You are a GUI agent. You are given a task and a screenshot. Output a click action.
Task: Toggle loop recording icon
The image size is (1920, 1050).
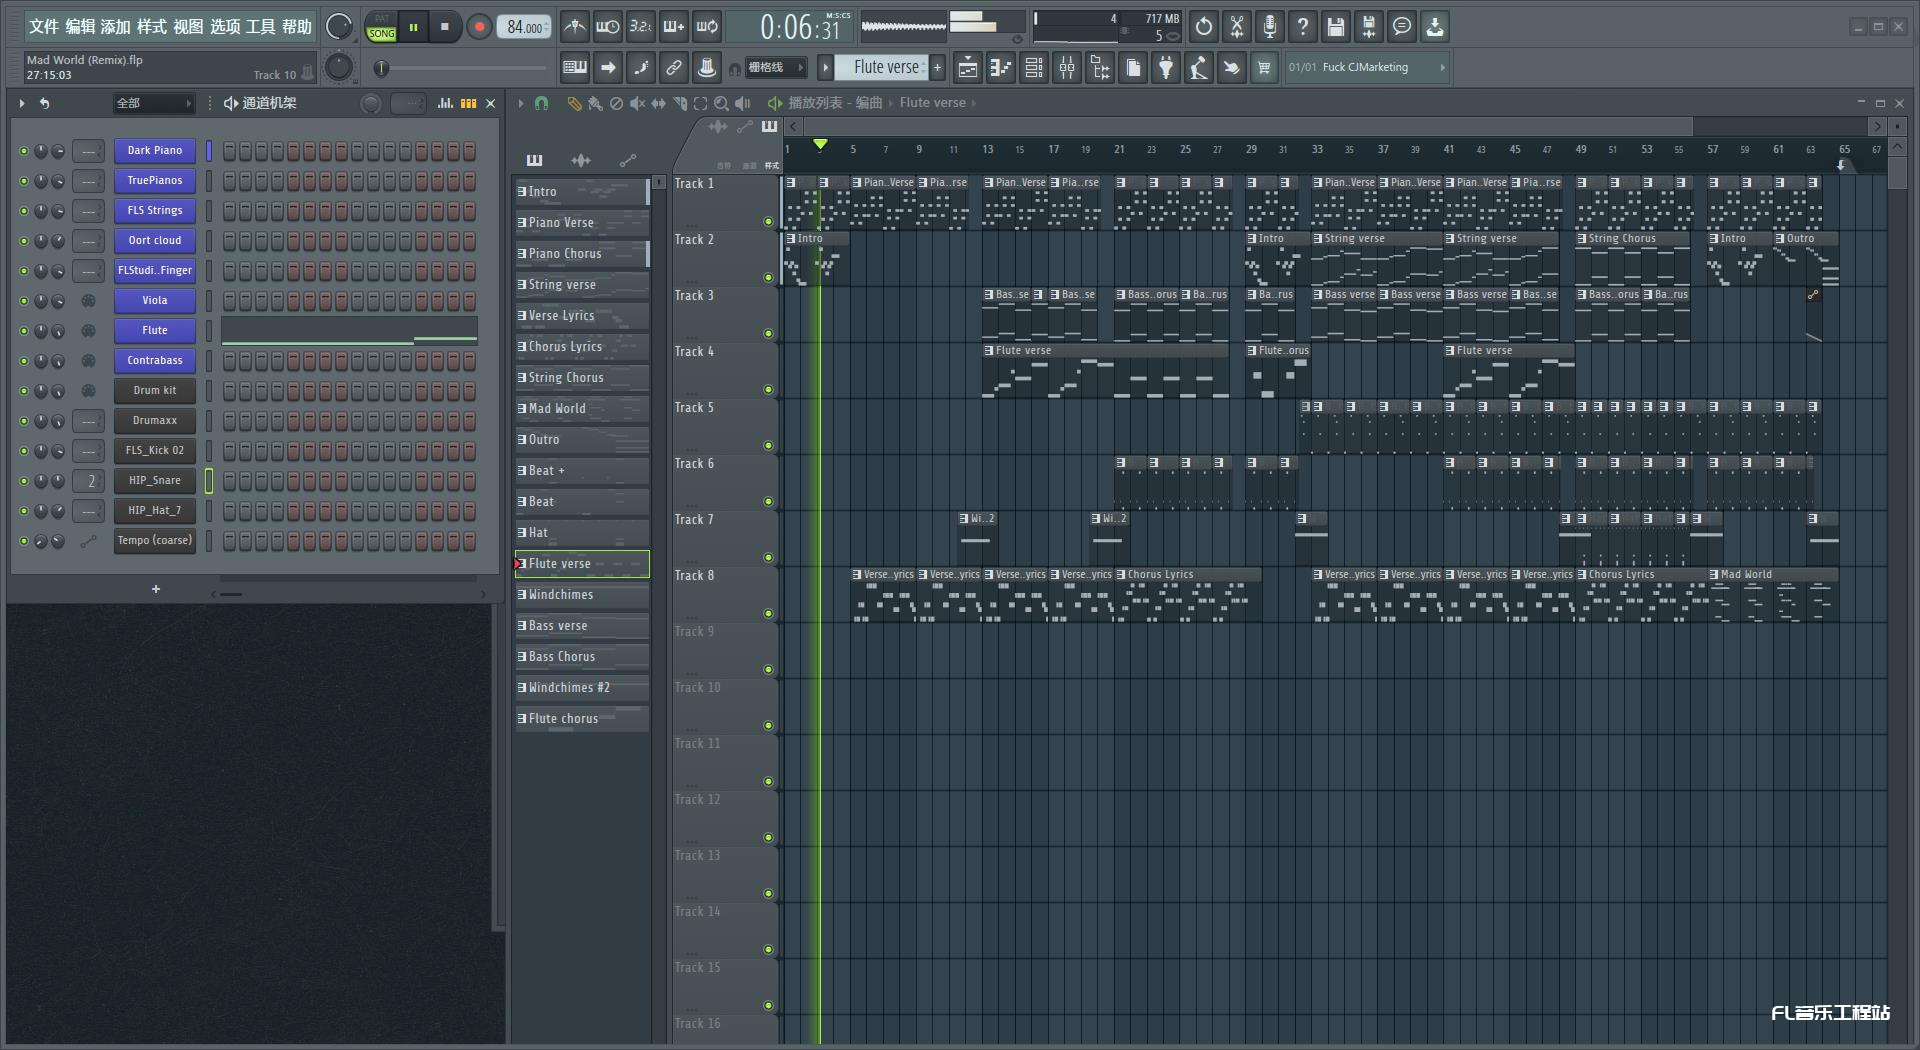pyautogui.click(x=707, y=27)
